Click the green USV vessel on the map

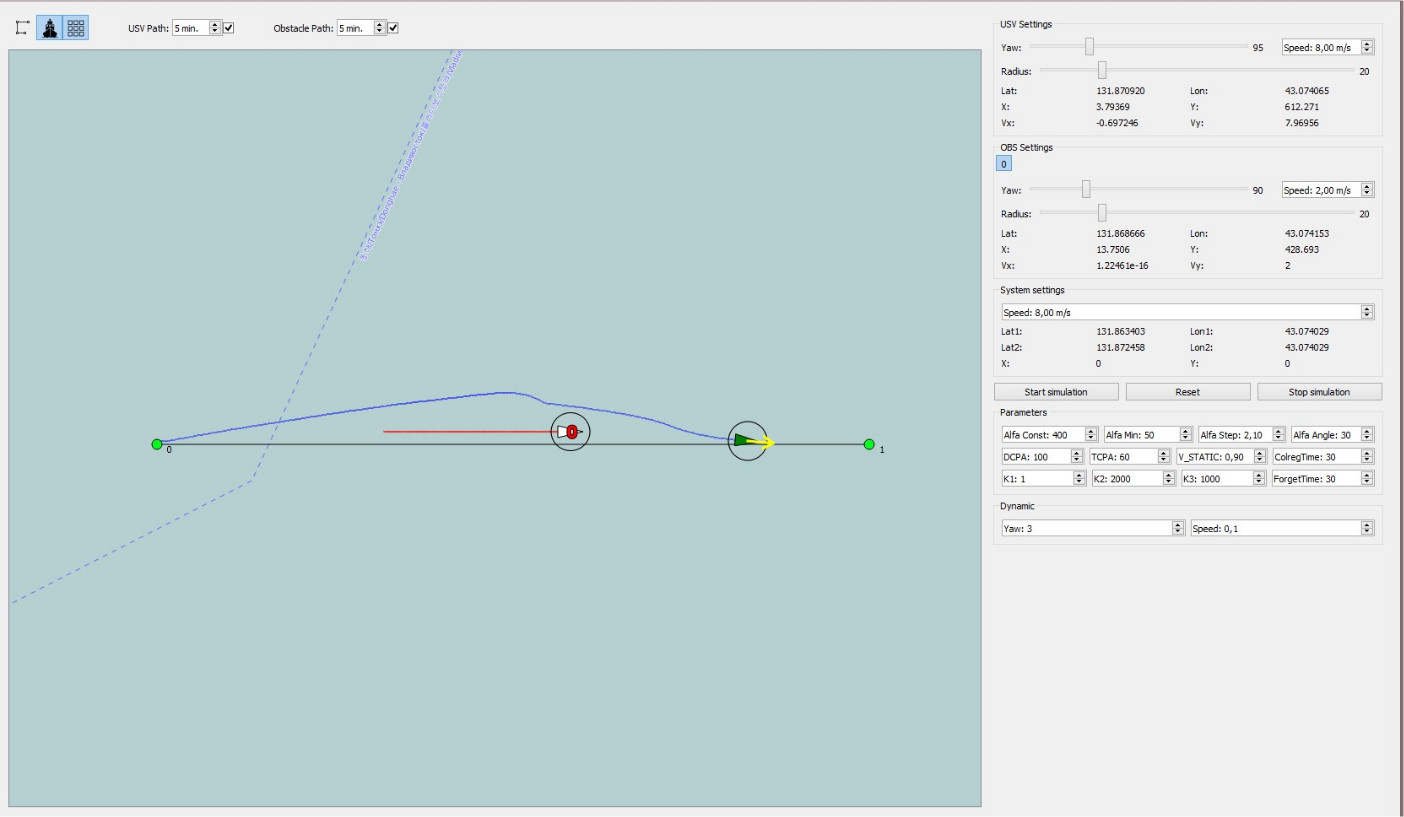(744, 440)
